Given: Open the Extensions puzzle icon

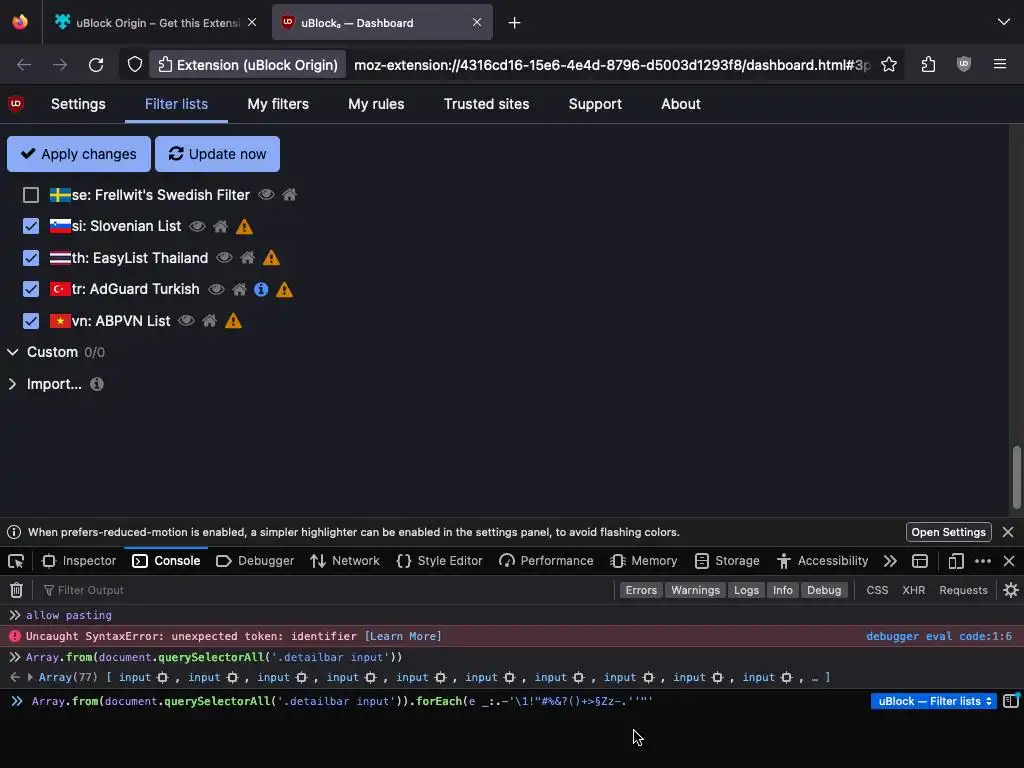Looking at the screenshot, I should click(928, 65).
